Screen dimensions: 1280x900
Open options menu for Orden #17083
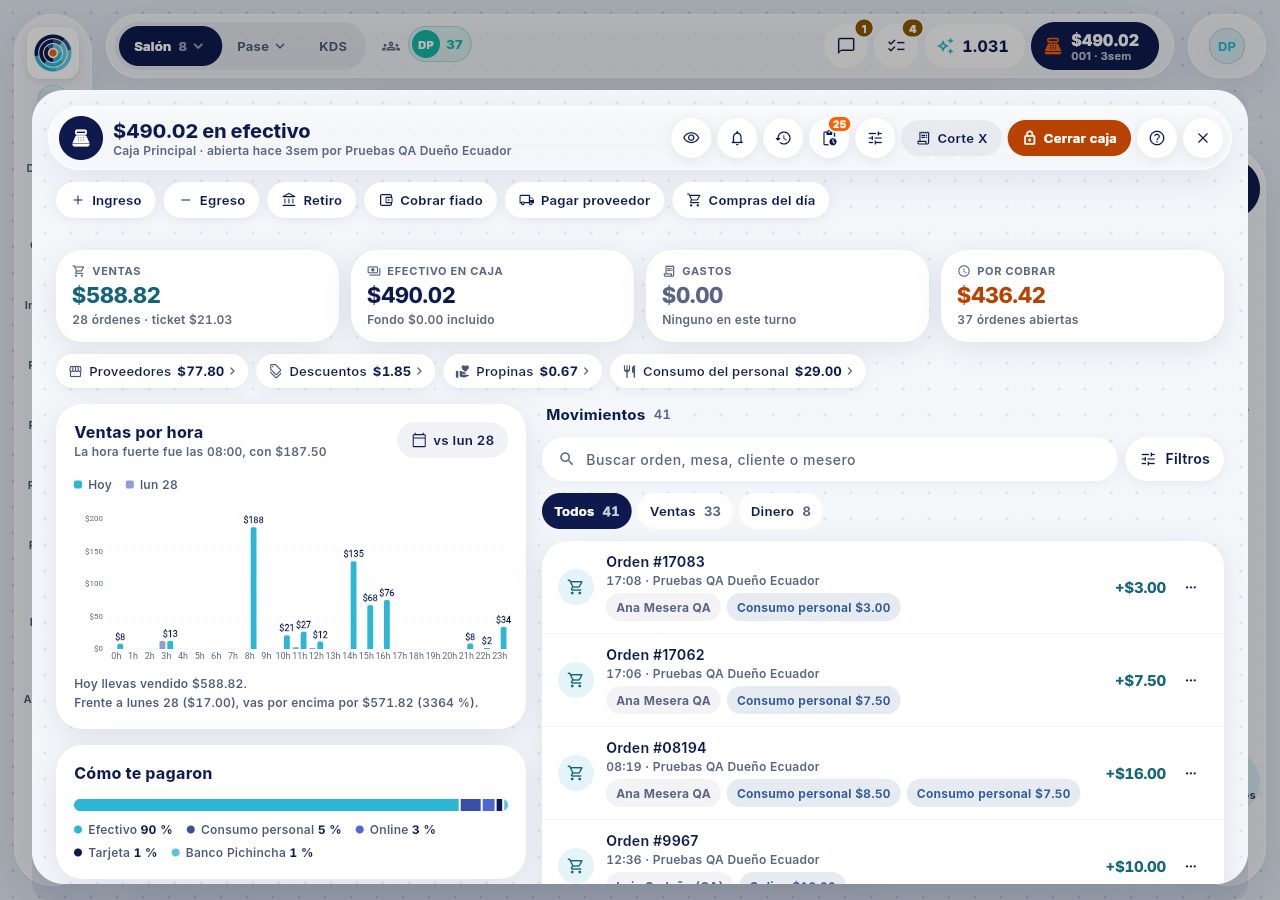1190,587
